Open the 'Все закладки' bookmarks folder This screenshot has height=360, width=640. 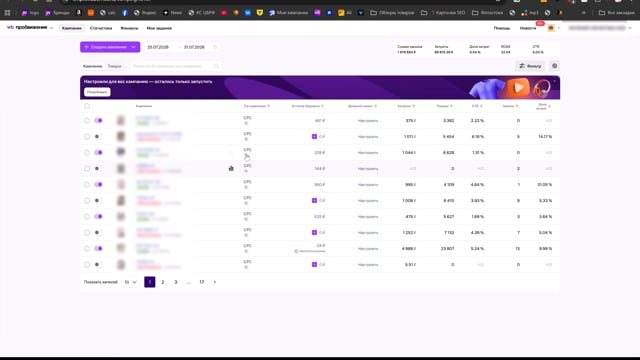616,13
